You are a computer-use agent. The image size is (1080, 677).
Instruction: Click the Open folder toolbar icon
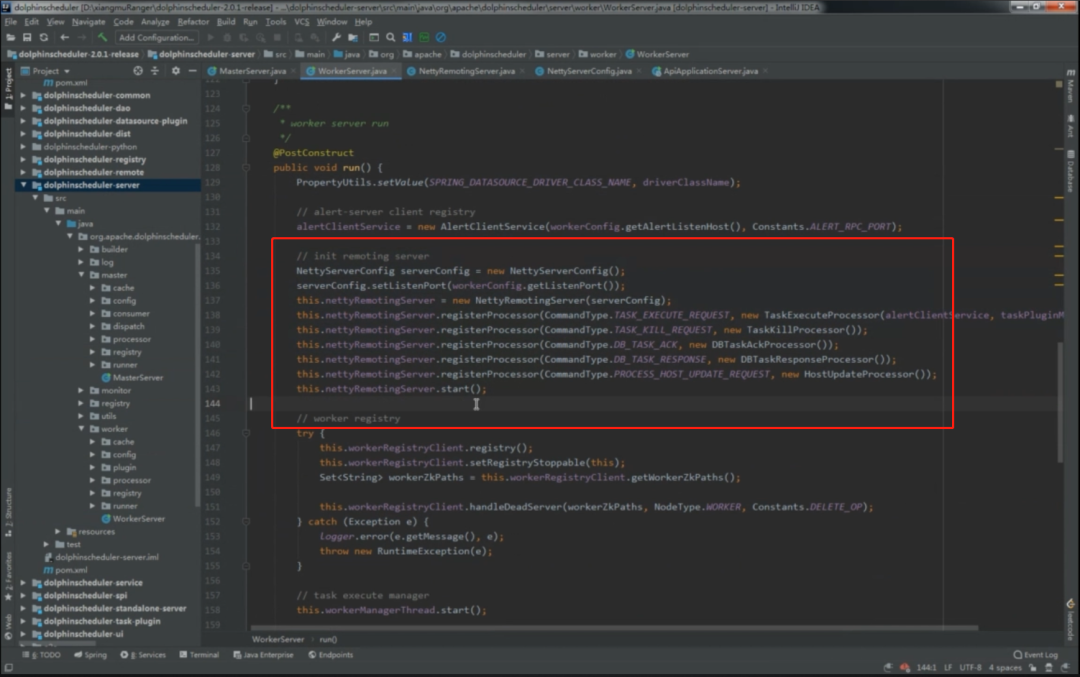pyautogui.click(x=11, y=37)
